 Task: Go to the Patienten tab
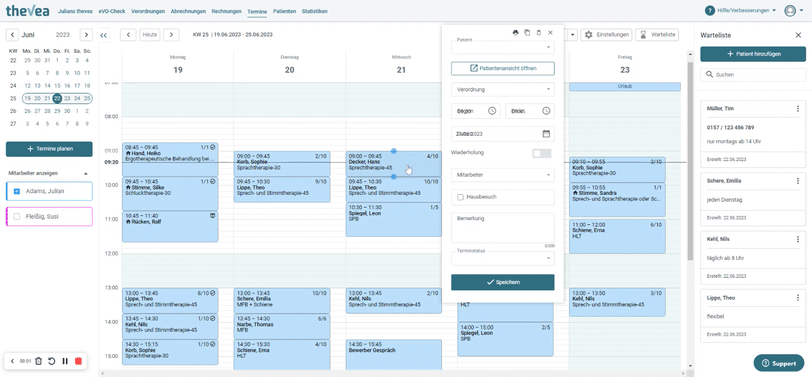[284, 11]
